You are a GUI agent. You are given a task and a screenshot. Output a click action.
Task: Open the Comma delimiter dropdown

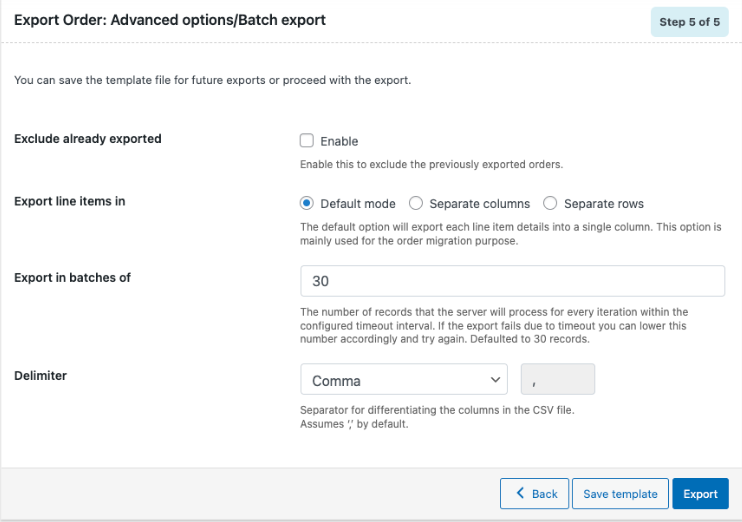point(404,380)
